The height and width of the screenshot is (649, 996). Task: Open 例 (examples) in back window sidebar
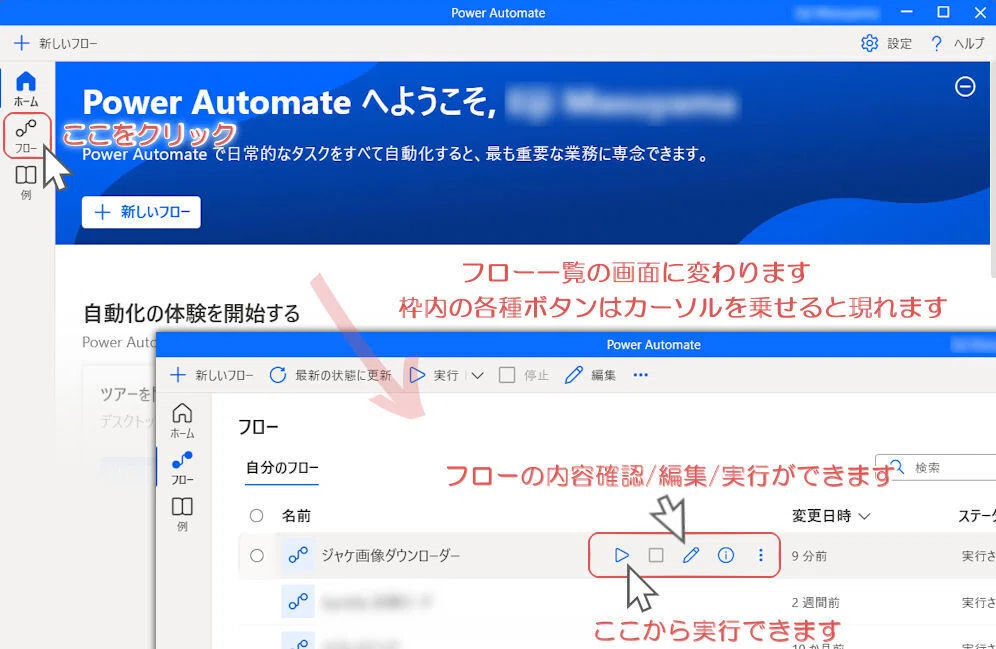(26, 183)
